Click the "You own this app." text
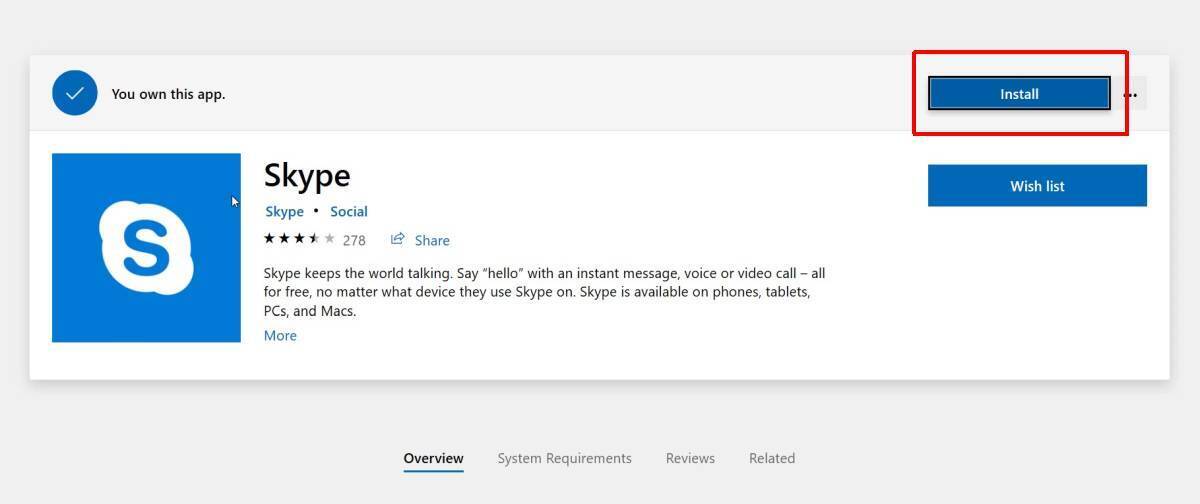 (x=168, y=94)
